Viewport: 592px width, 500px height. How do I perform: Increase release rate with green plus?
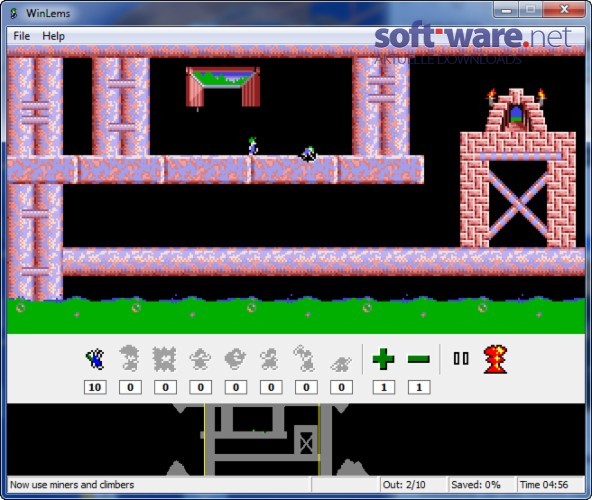click(384, 359)
